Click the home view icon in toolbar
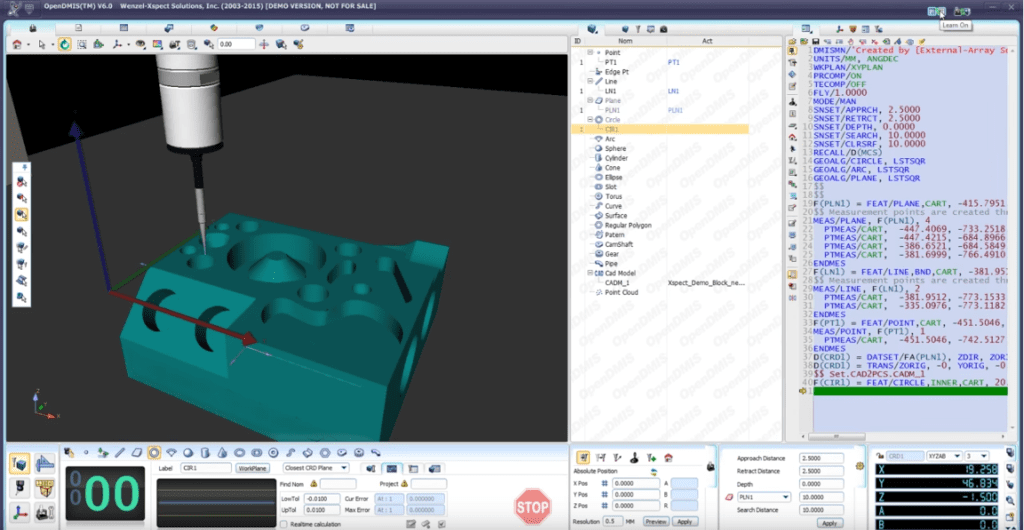The height and width of the screenshot is (530, 1024). [x=17, y=44]
